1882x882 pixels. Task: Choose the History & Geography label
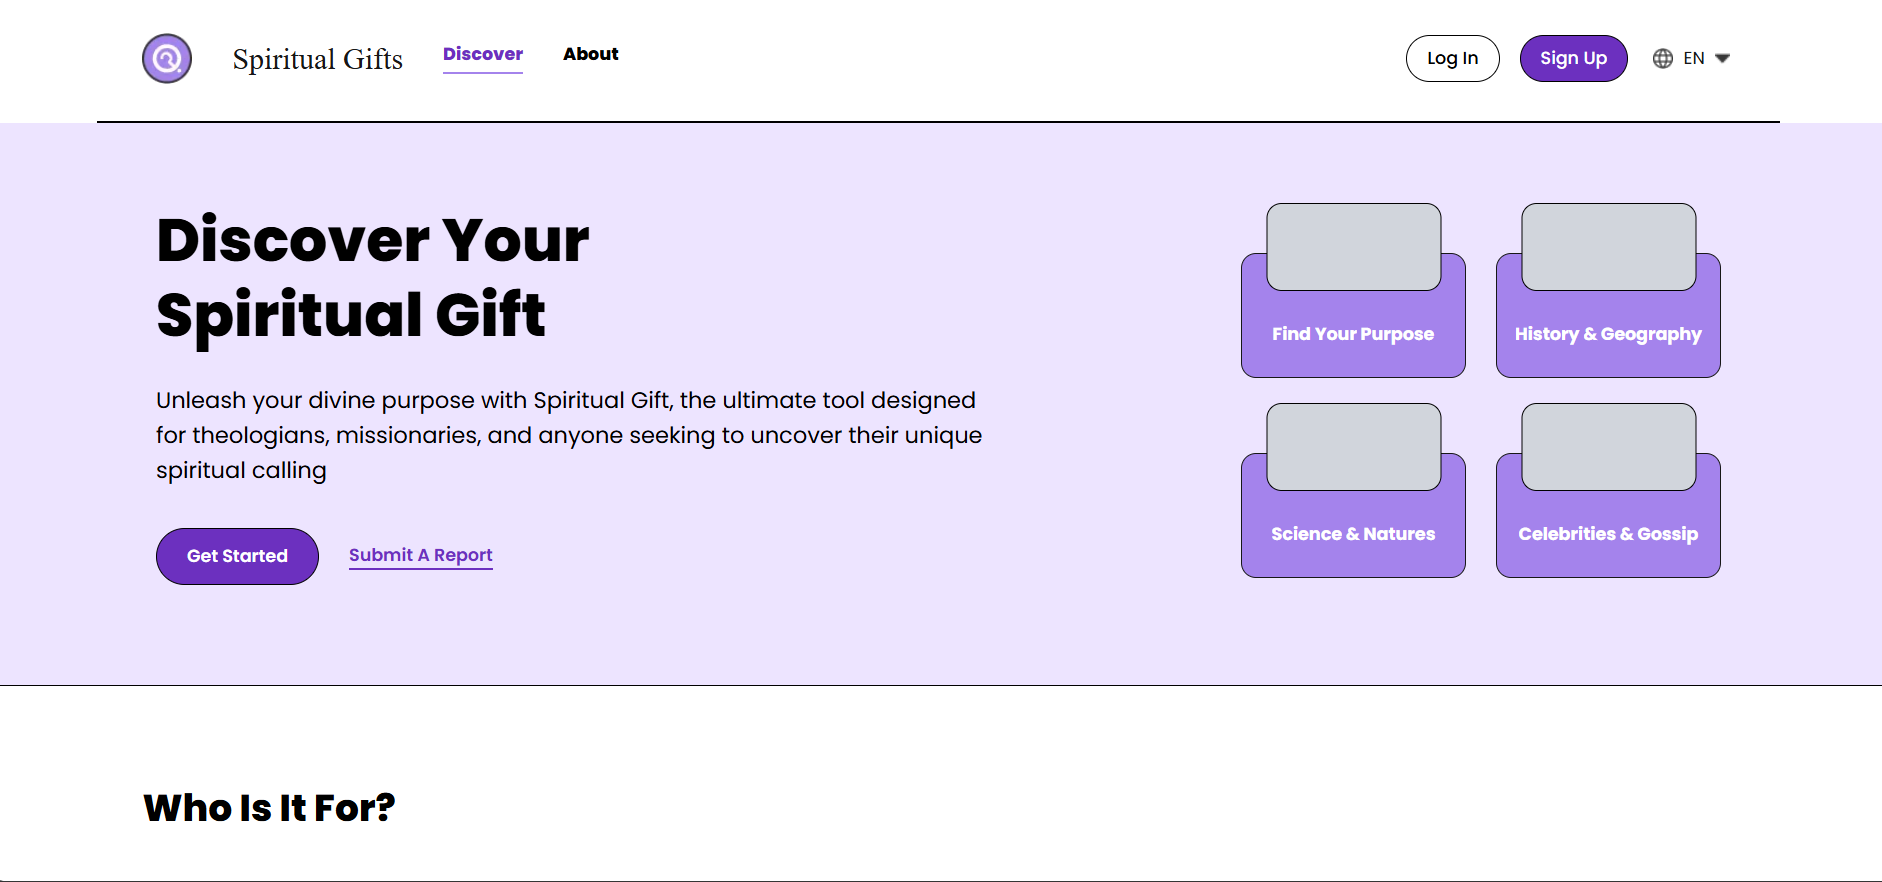point(1607,334)
